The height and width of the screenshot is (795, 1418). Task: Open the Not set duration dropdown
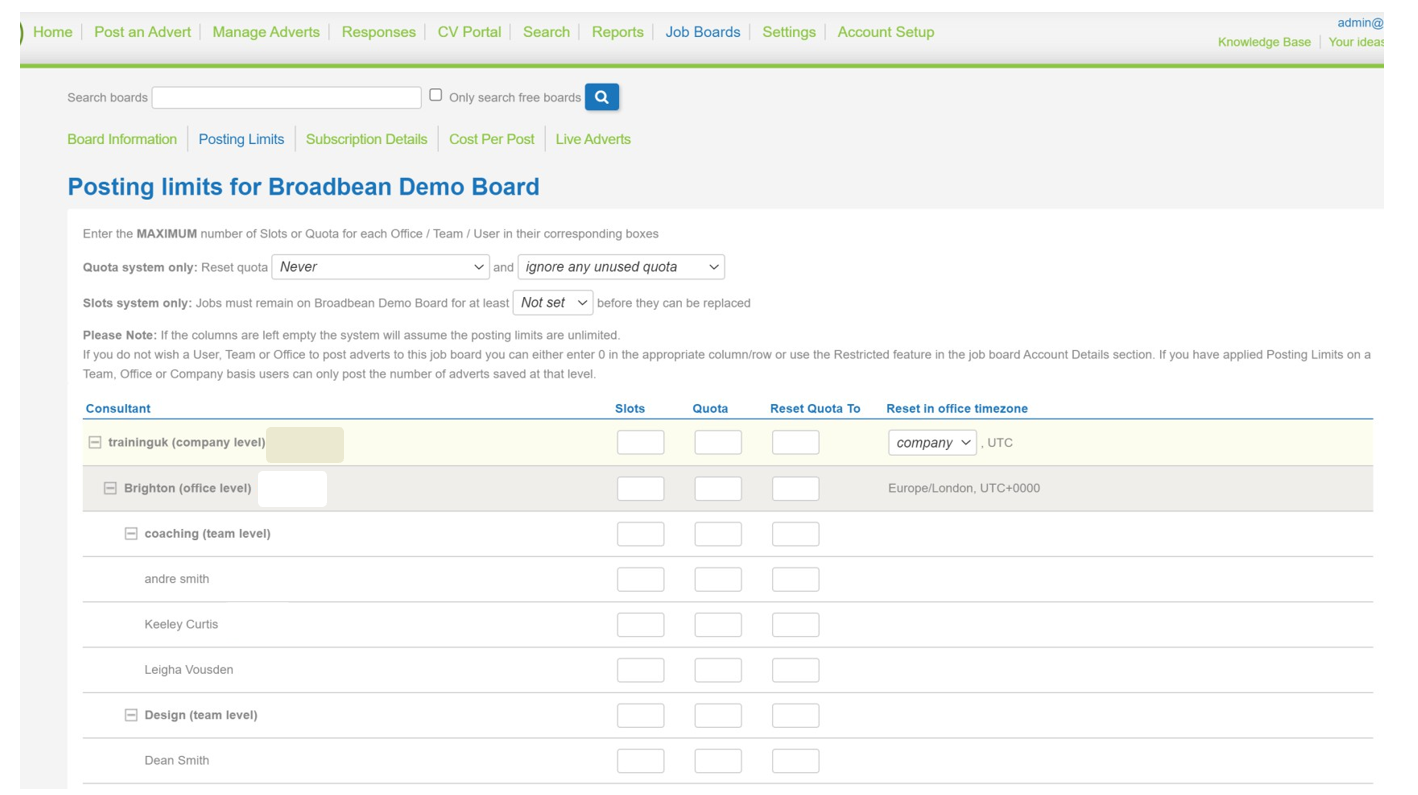point(553,302)
